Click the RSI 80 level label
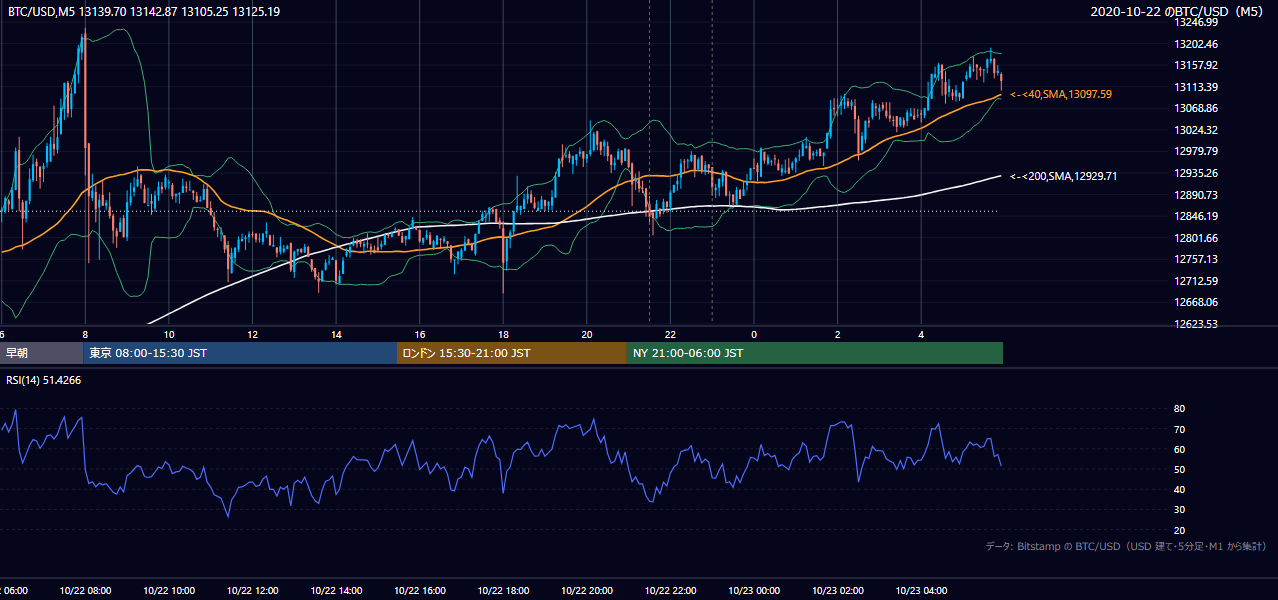Screen dimensions: 1278x600 (1179, 409)
